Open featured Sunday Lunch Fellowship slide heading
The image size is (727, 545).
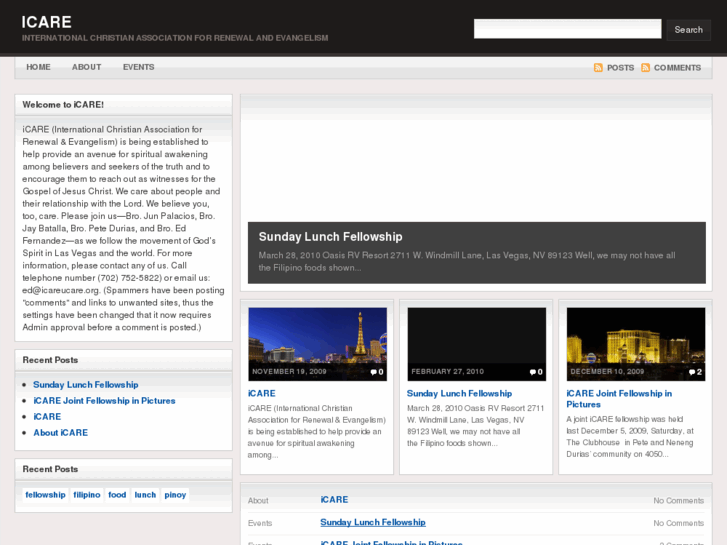pos(331,237)
